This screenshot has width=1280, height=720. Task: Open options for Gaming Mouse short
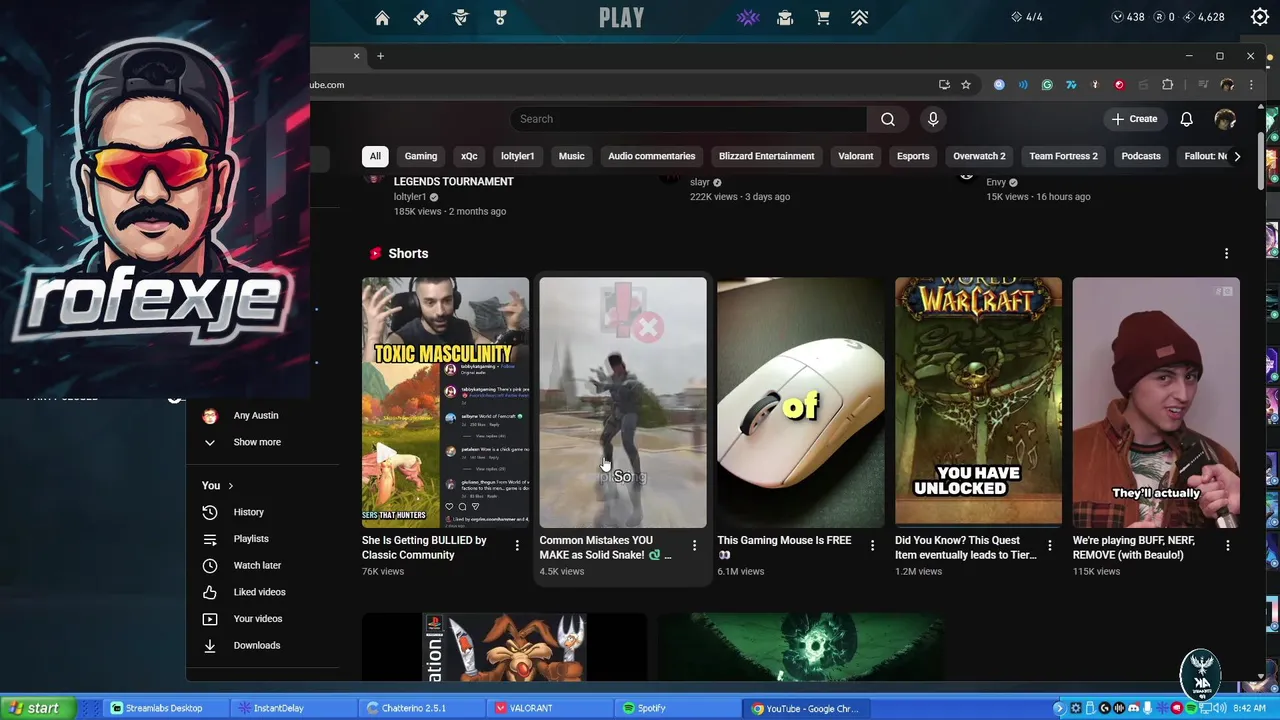[872, 546]
